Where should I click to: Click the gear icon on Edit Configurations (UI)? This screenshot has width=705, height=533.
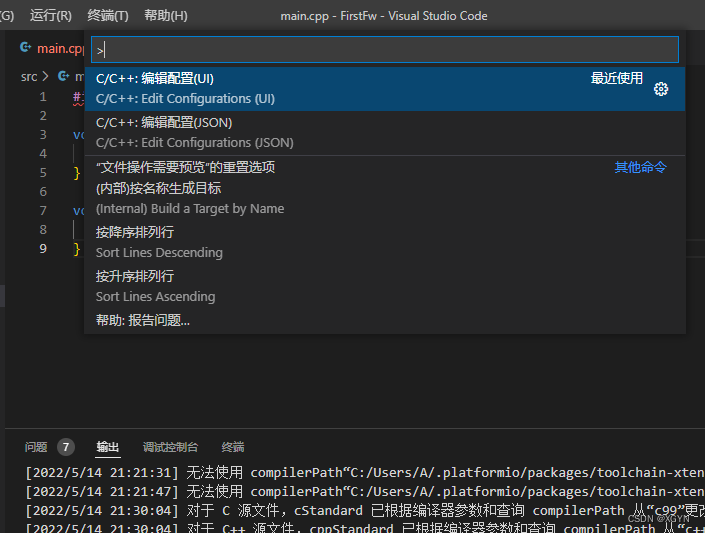(660, 89)
